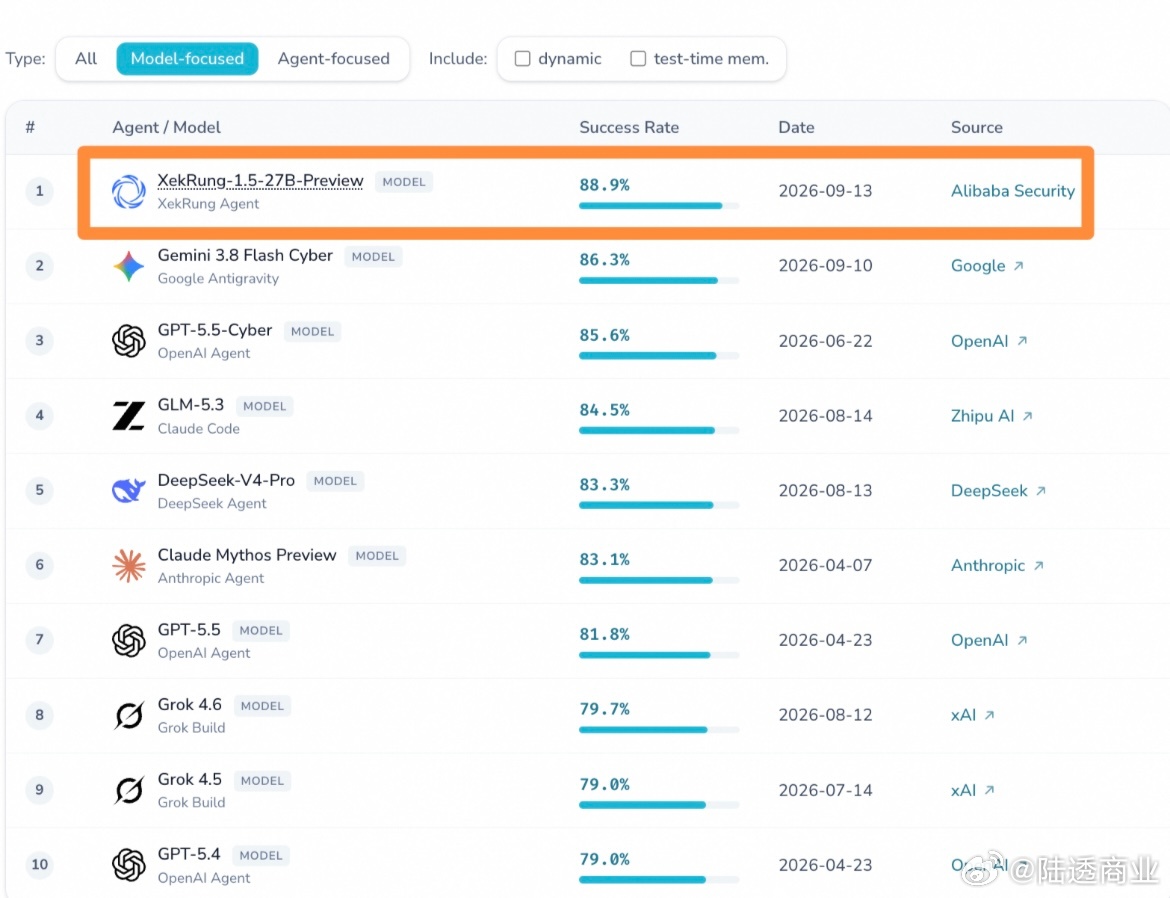
Task: Click the MODEL badge beside DeepSeek-V4-Pro
Action: tap(335, 481)
